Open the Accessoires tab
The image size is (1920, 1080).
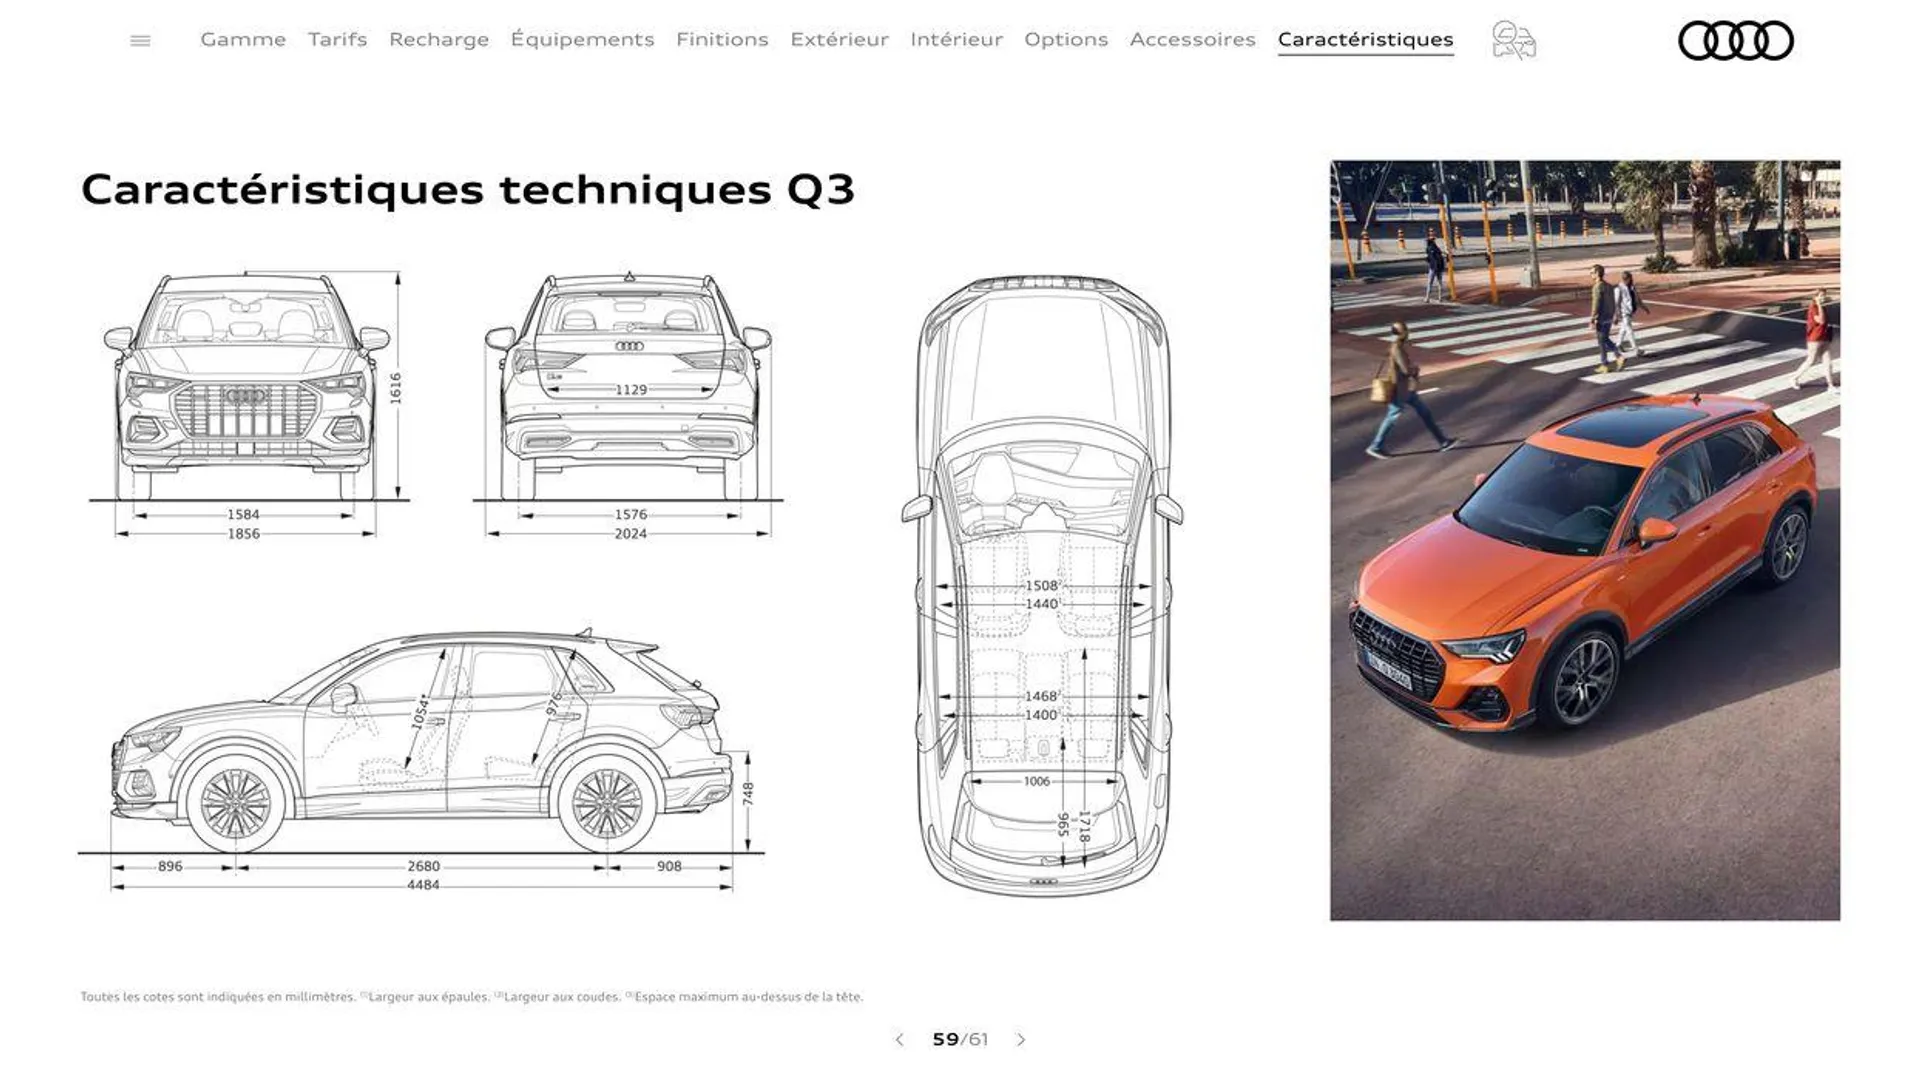coord(1192,39)
